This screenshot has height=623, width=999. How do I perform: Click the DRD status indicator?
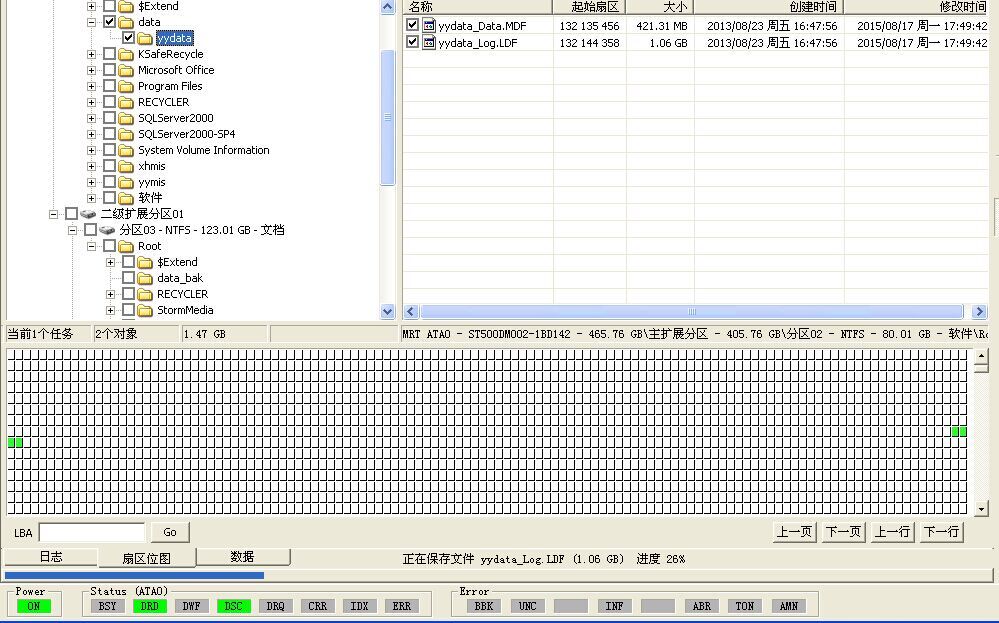click(x=150, y=606)
